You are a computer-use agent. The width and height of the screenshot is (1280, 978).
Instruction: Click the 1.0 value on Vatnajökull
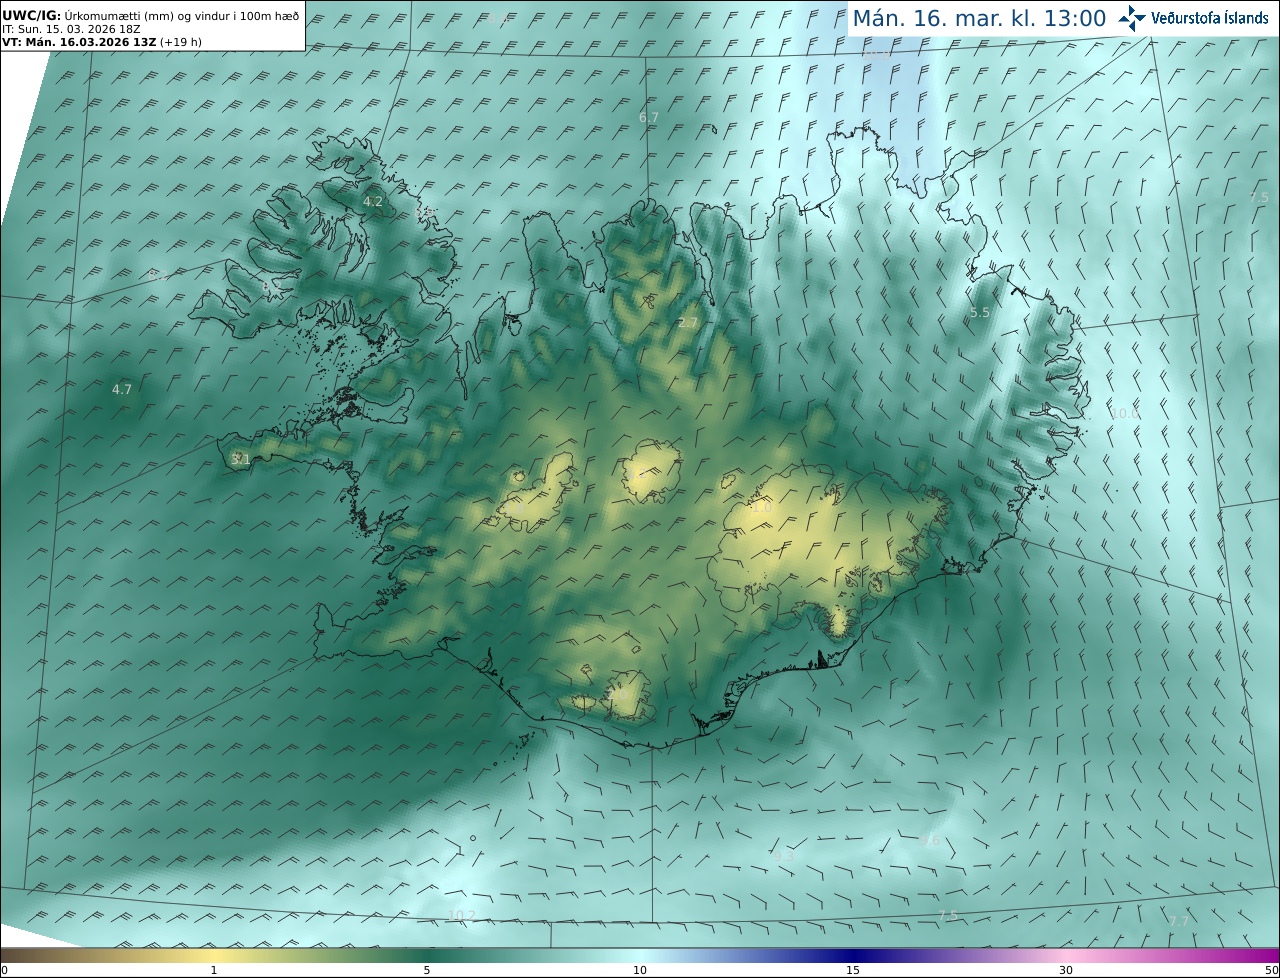point(762,507)
